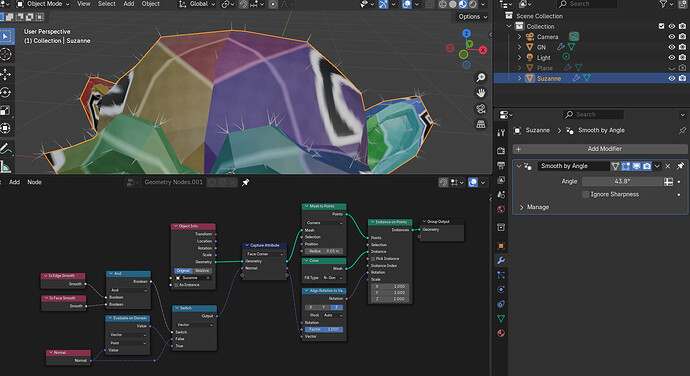
Task: Hide Camera in viewport via eye icon
Action: point(672,37)
